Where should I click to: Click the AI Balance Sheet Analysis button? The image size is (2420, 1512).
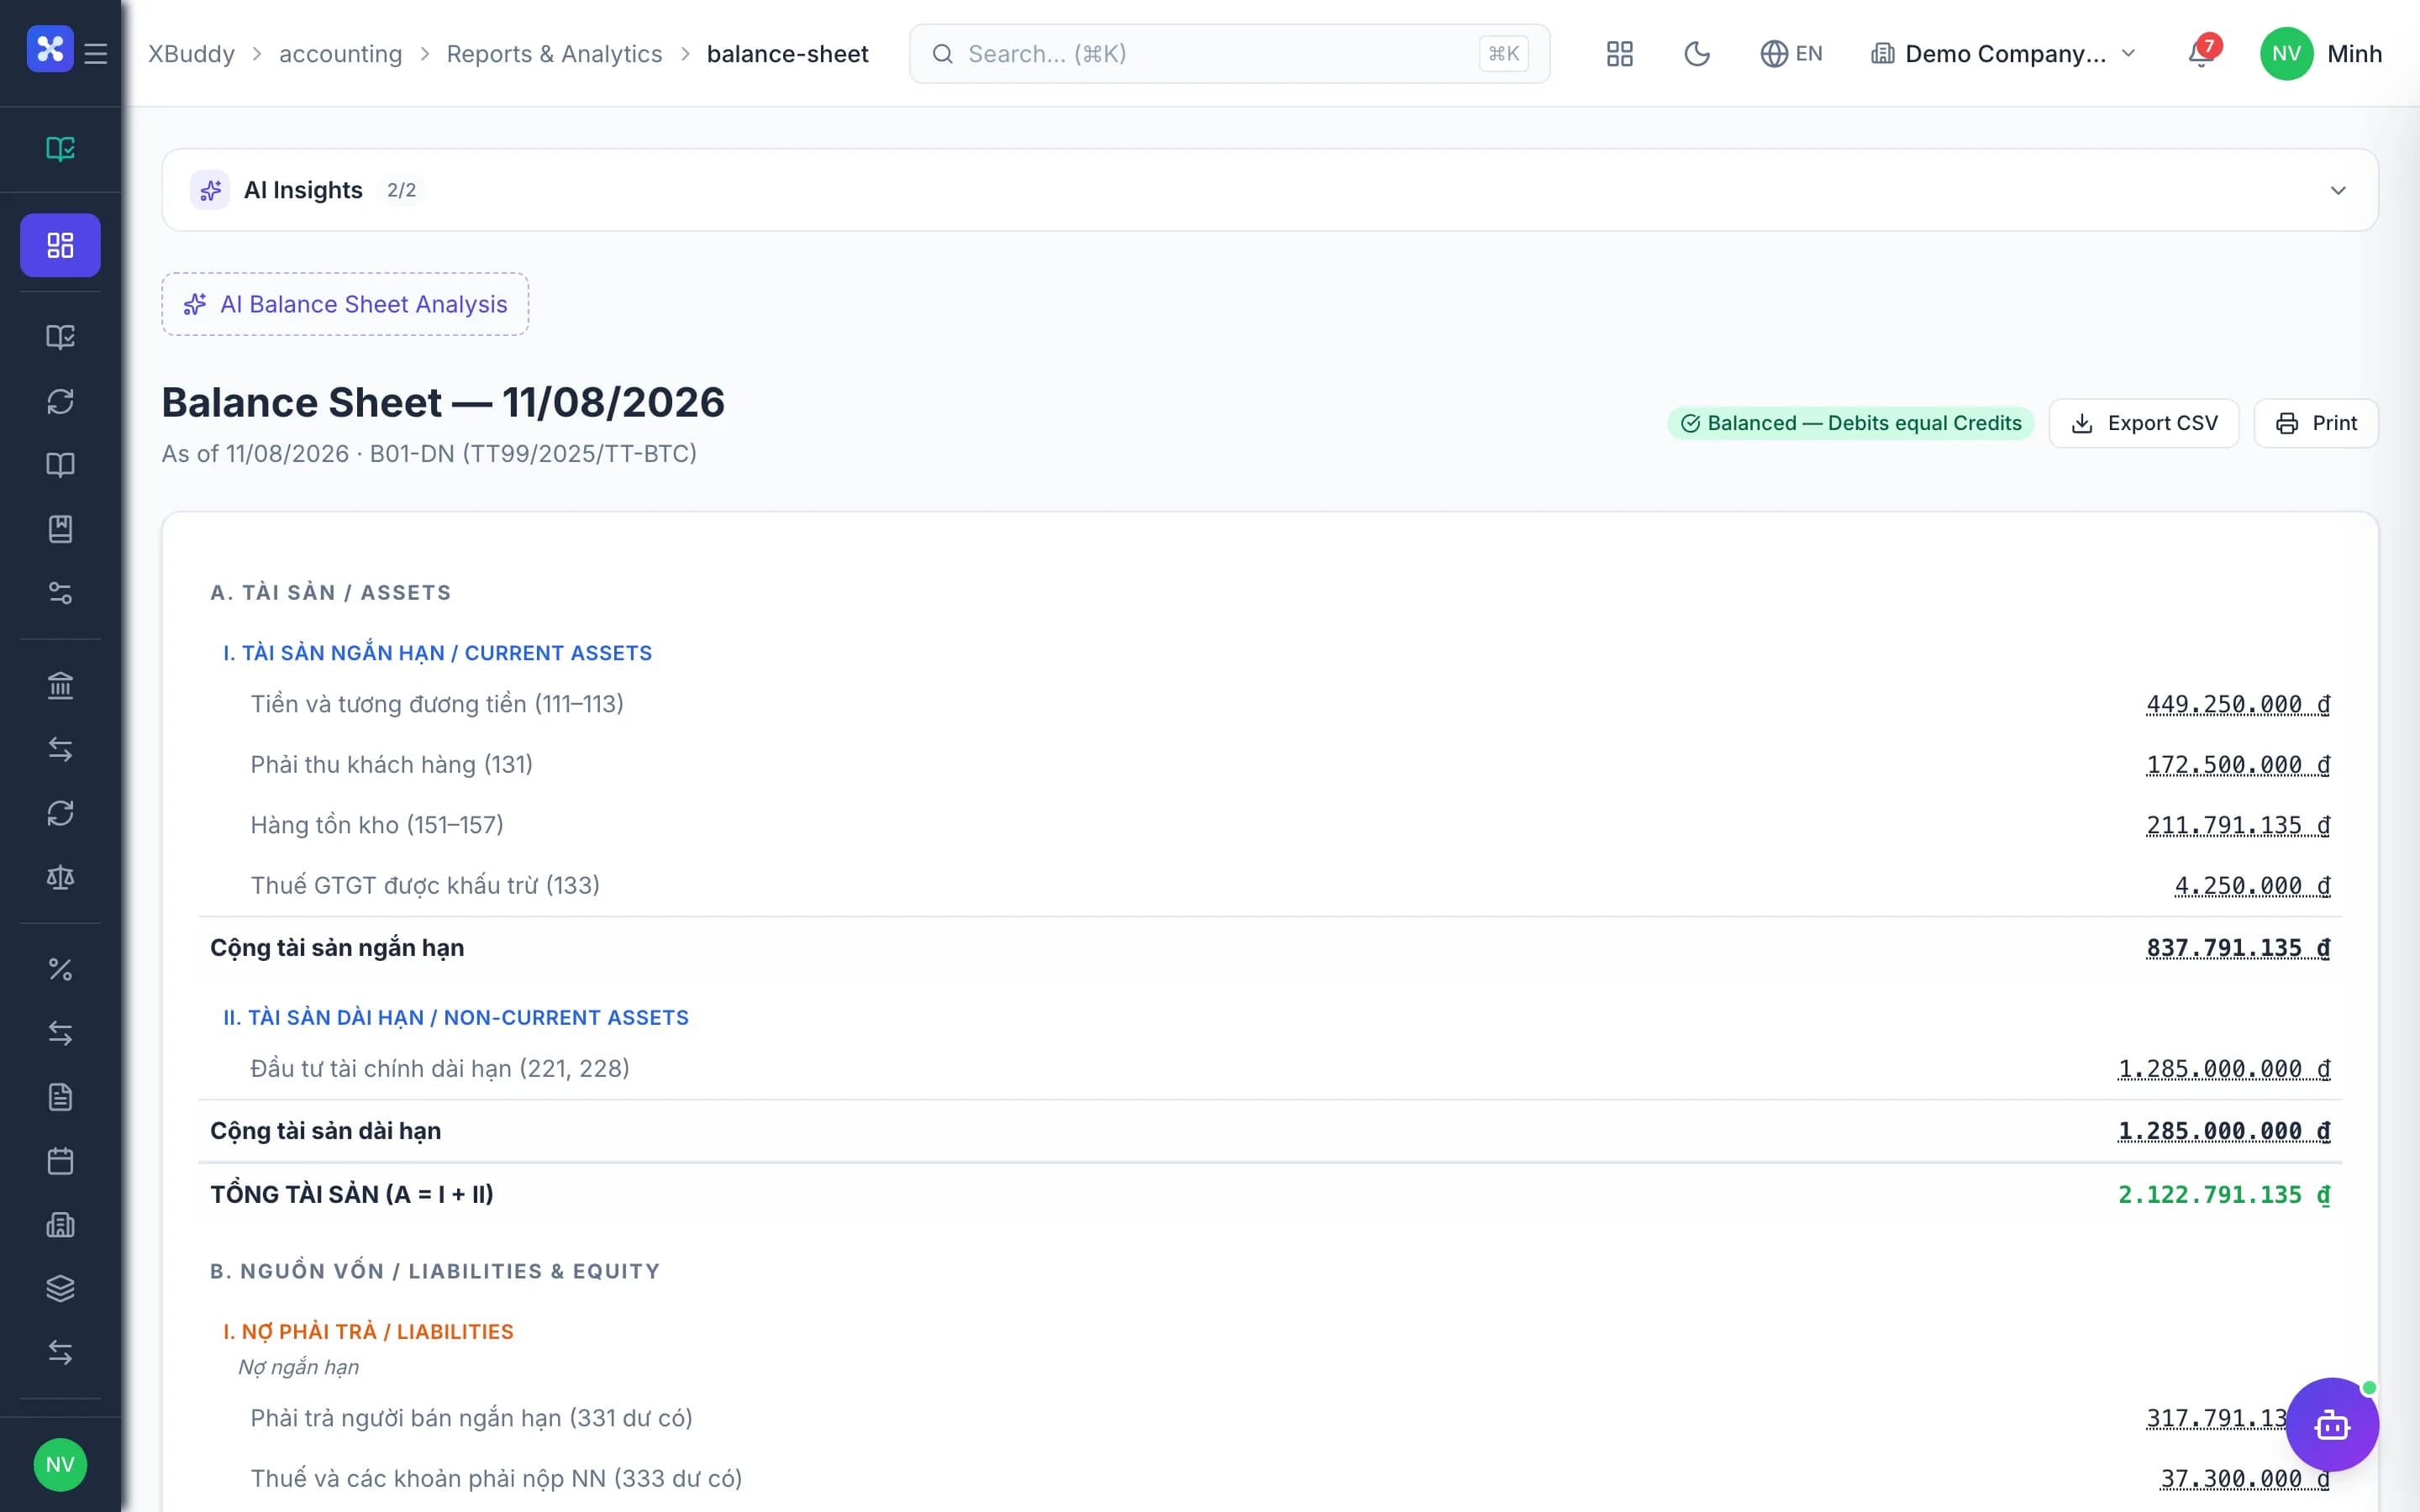[x=345, y=304]
